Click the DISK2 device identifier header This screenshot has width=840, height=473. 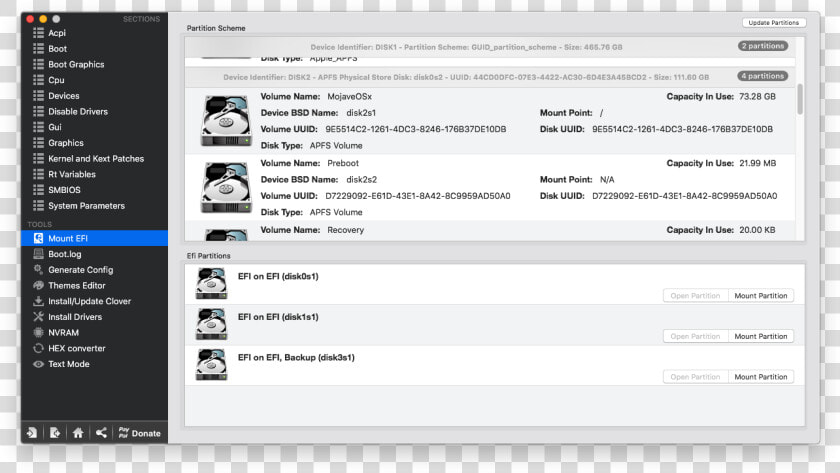pos(466,77)
